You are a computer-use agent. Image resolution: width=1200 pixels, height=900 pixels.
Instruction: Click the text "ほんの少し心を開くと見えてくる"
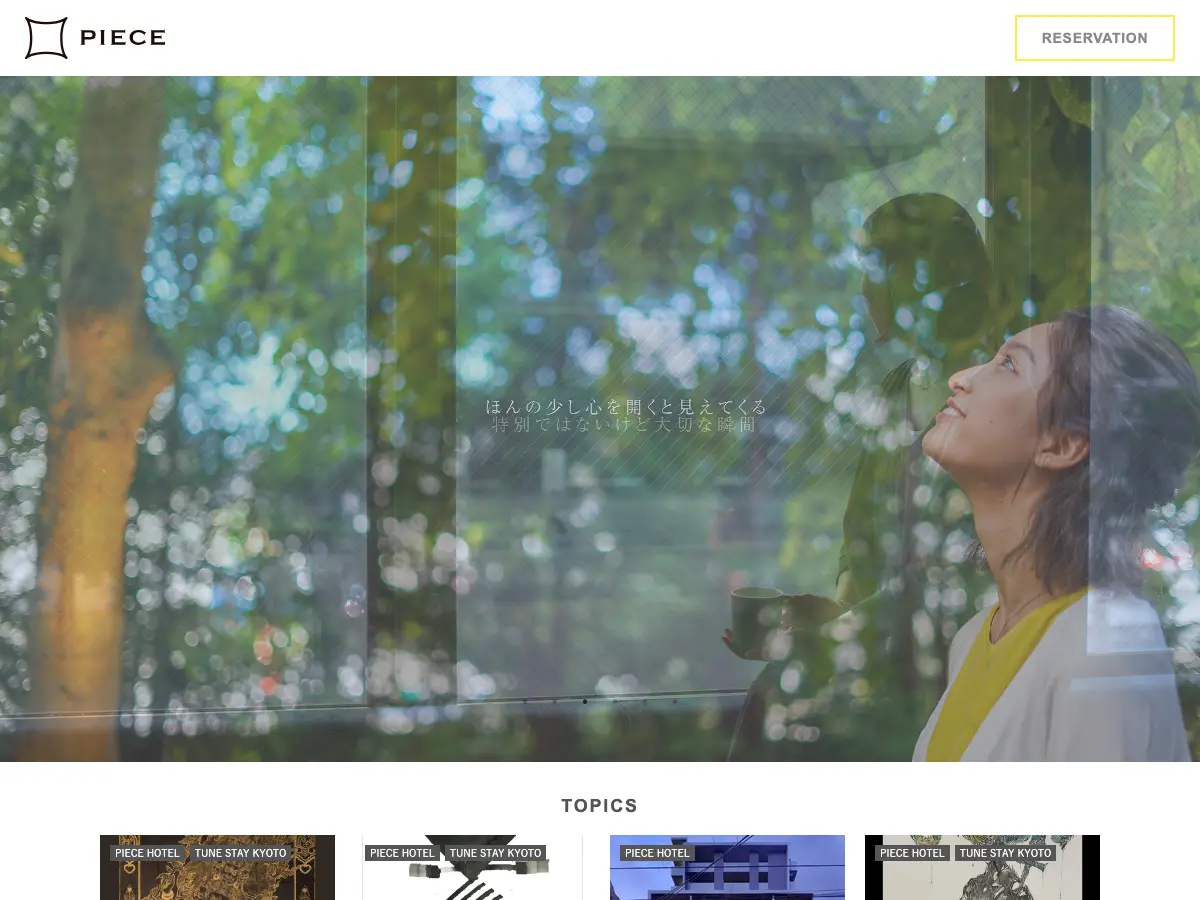(626, 407)
